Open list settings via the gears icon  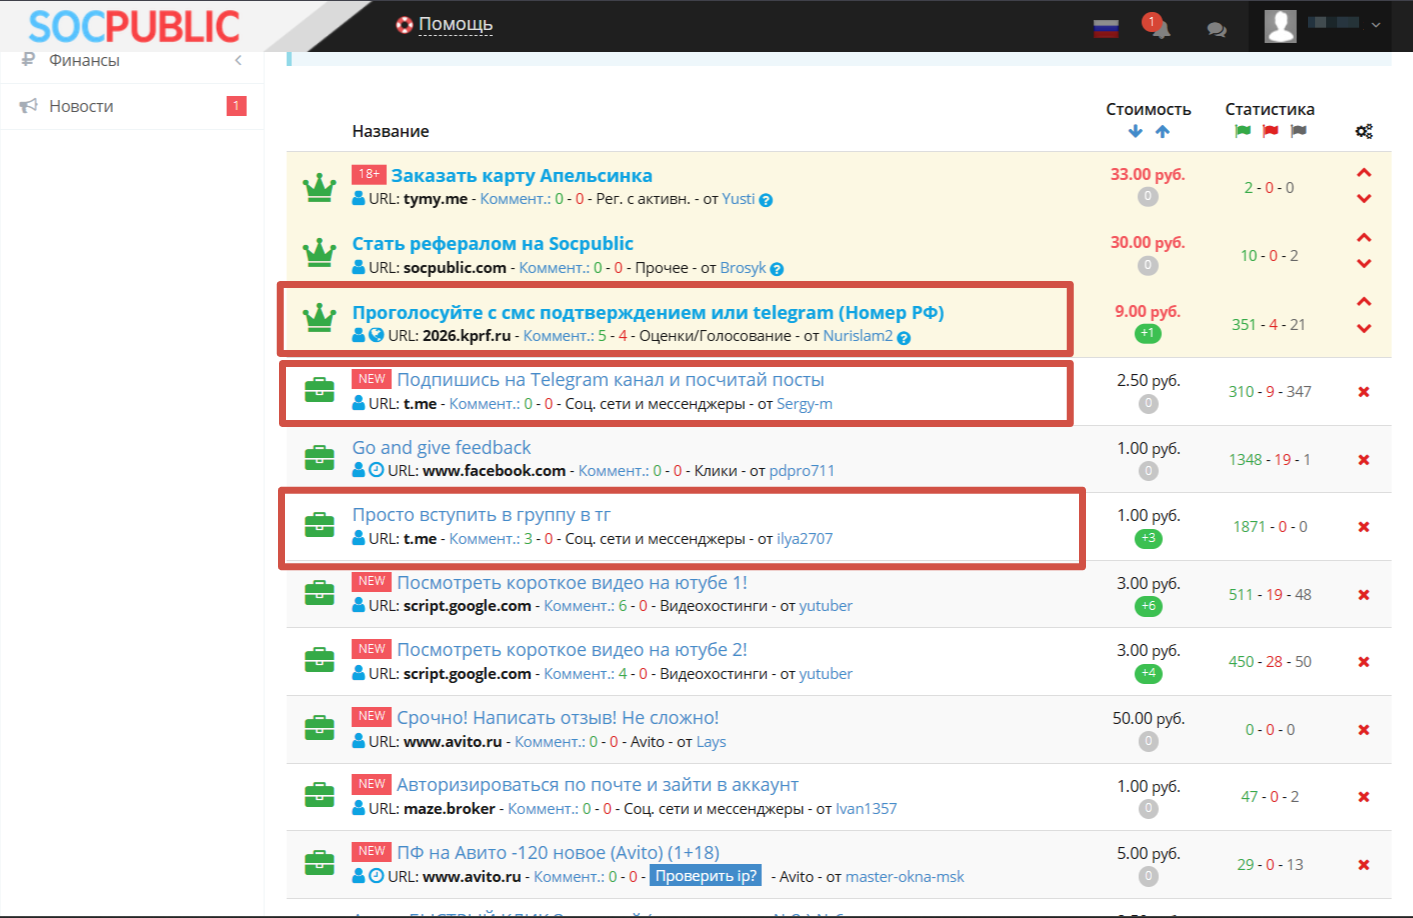pos(1364,131)
